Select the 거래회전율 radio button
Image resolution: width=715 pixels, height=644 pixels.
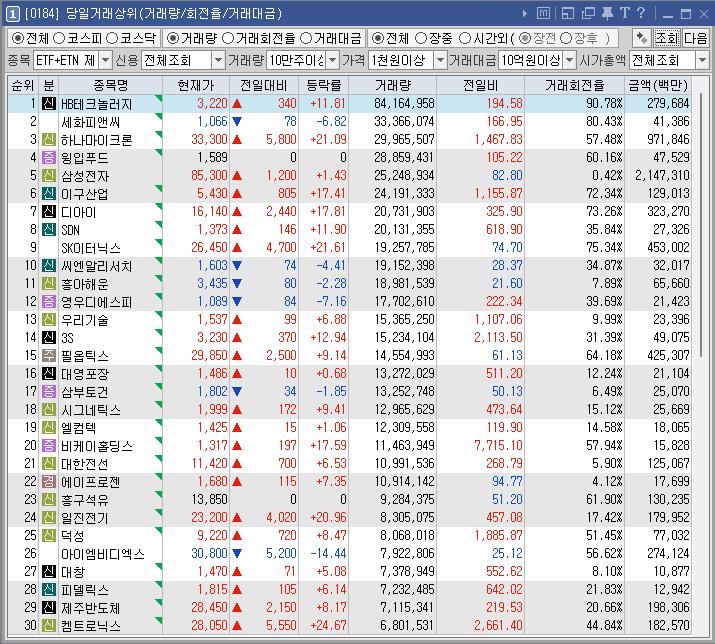point(228,38)
